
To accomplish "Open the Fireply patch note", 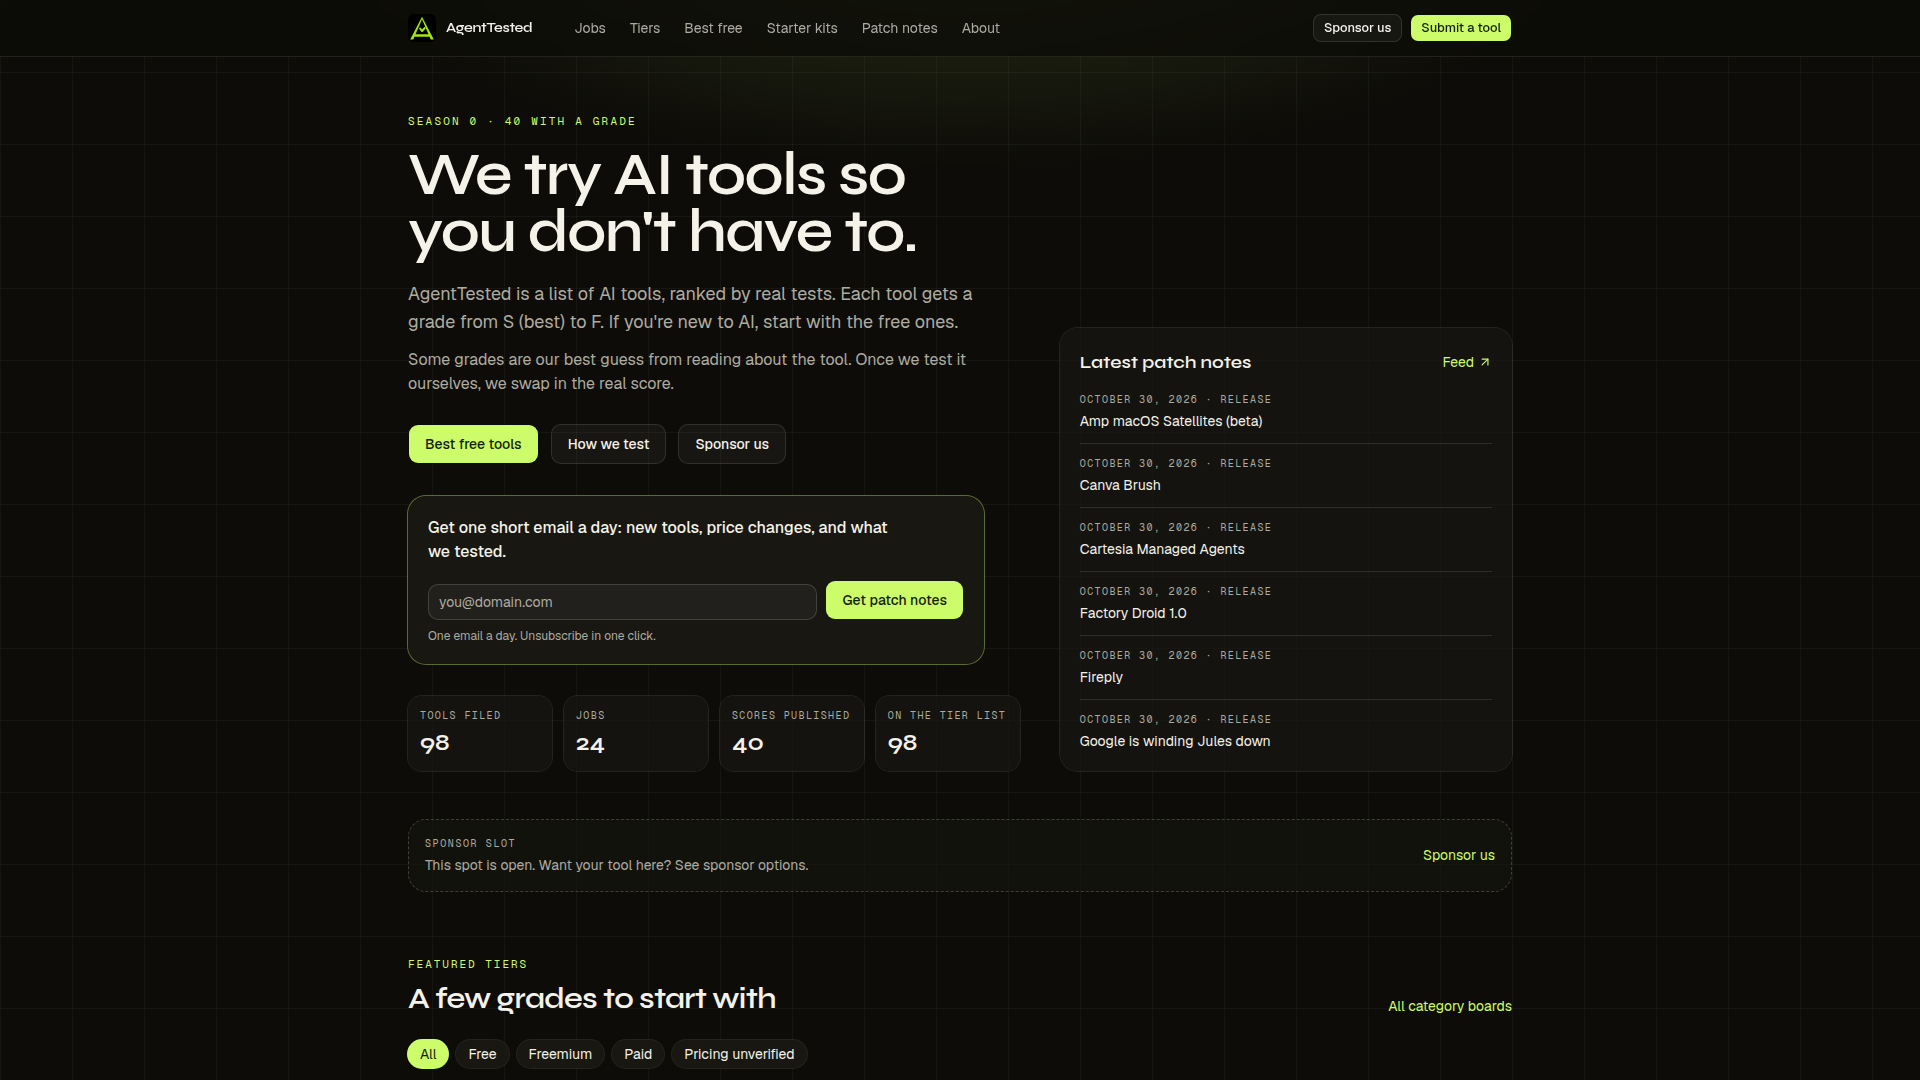I will [x=1101, y=677].
